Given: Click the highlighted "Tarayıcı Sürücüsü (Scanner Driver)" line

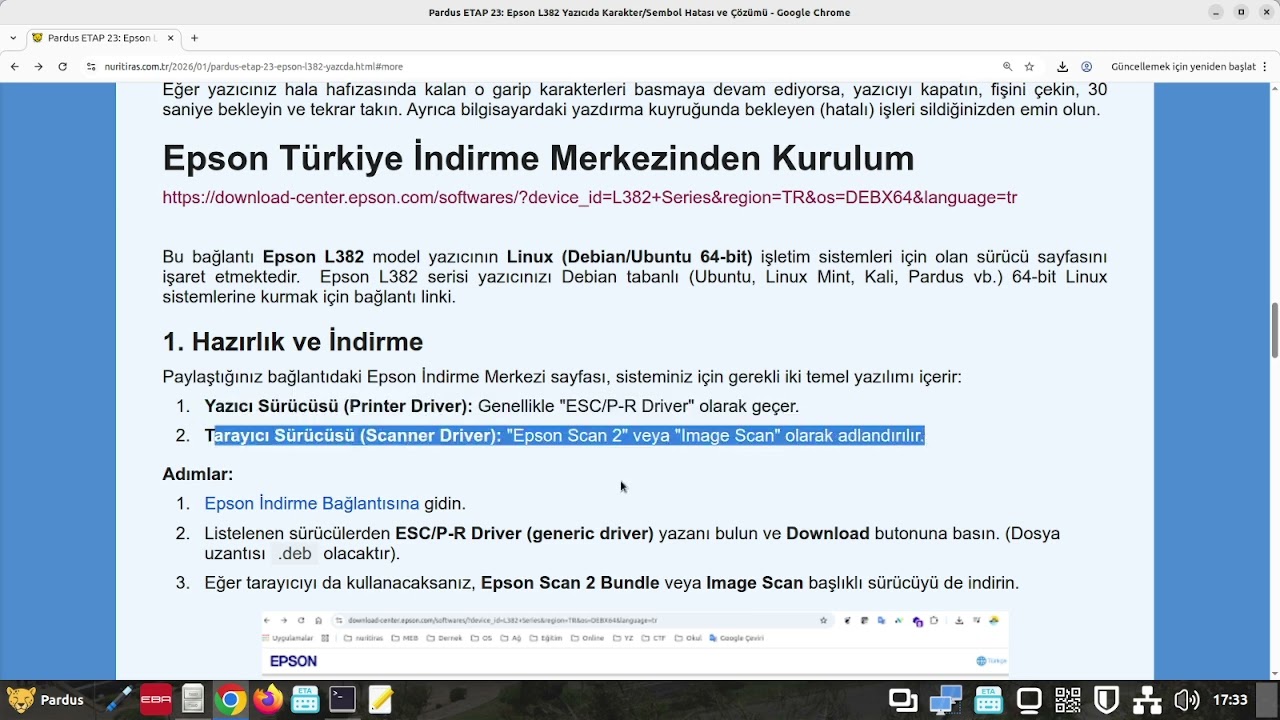Looking at the screenshot, I should click(x=565, y=435).
